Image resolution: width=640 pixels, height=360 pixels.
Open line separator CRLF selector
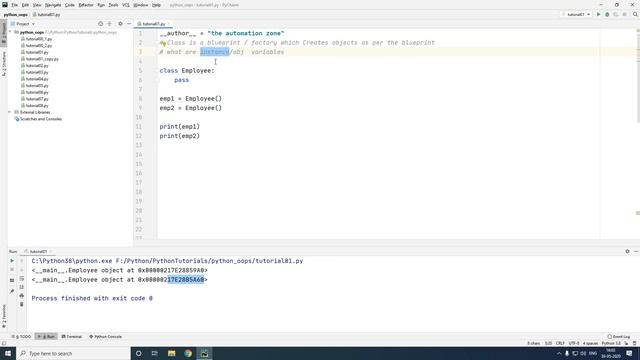(x=560, y=343)
